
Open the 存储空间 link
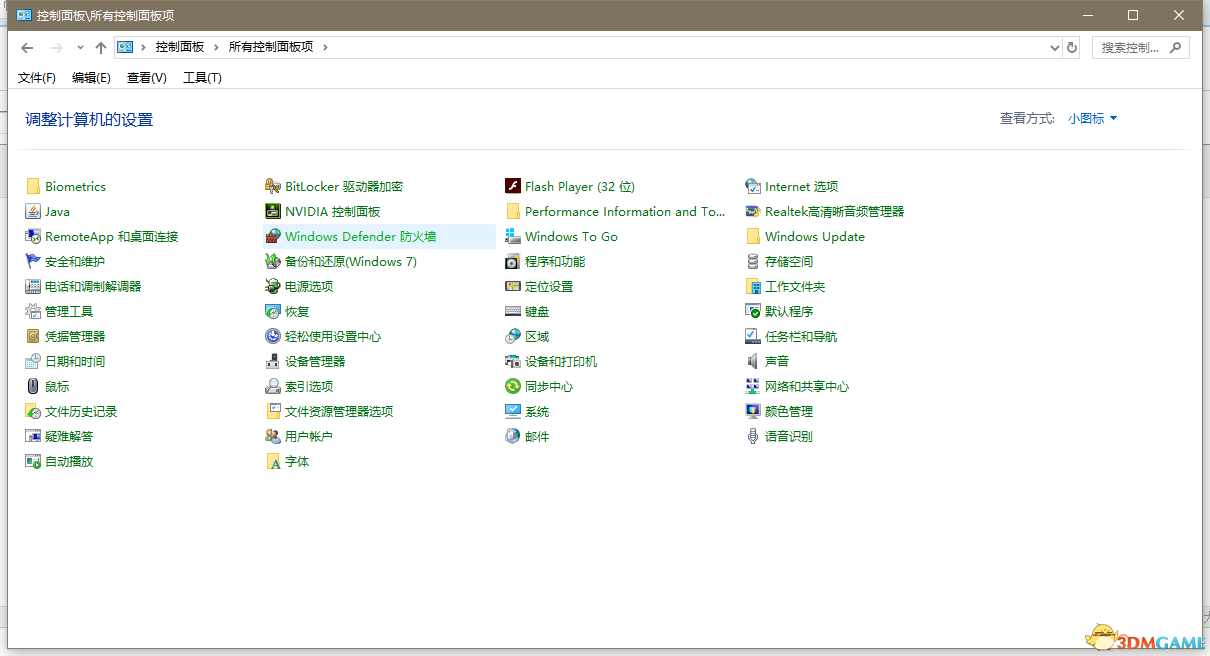789,261
